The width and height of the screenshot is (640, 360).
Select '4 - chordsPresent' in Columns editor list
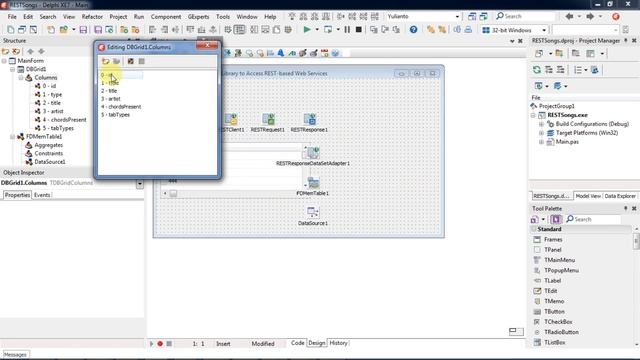[x=121, y=107]
